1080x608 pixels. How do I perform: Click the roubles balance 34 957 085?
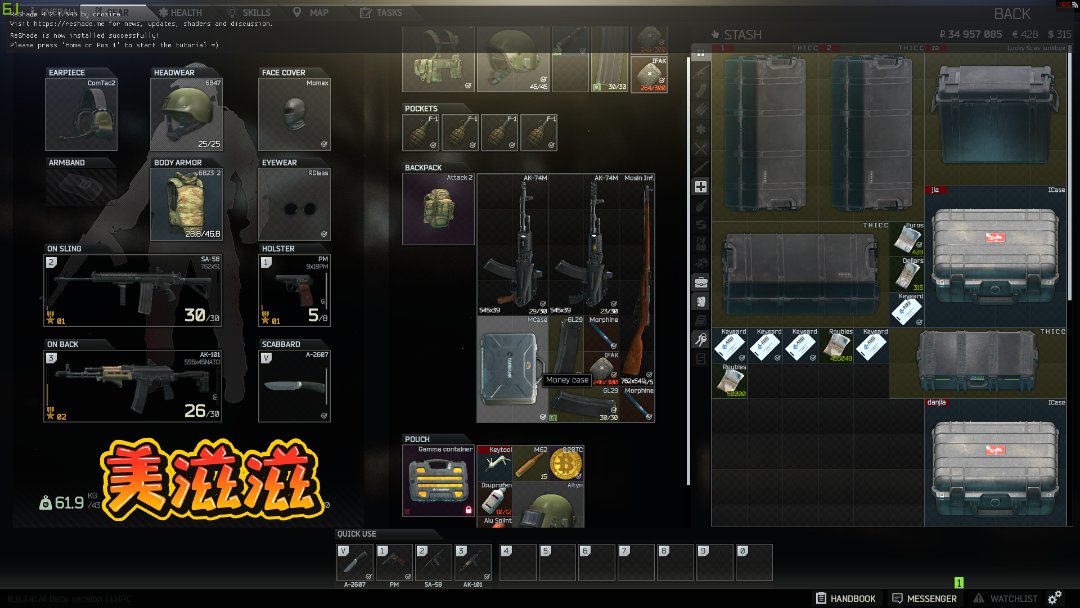pyautogui.click(x=970, y=34)
